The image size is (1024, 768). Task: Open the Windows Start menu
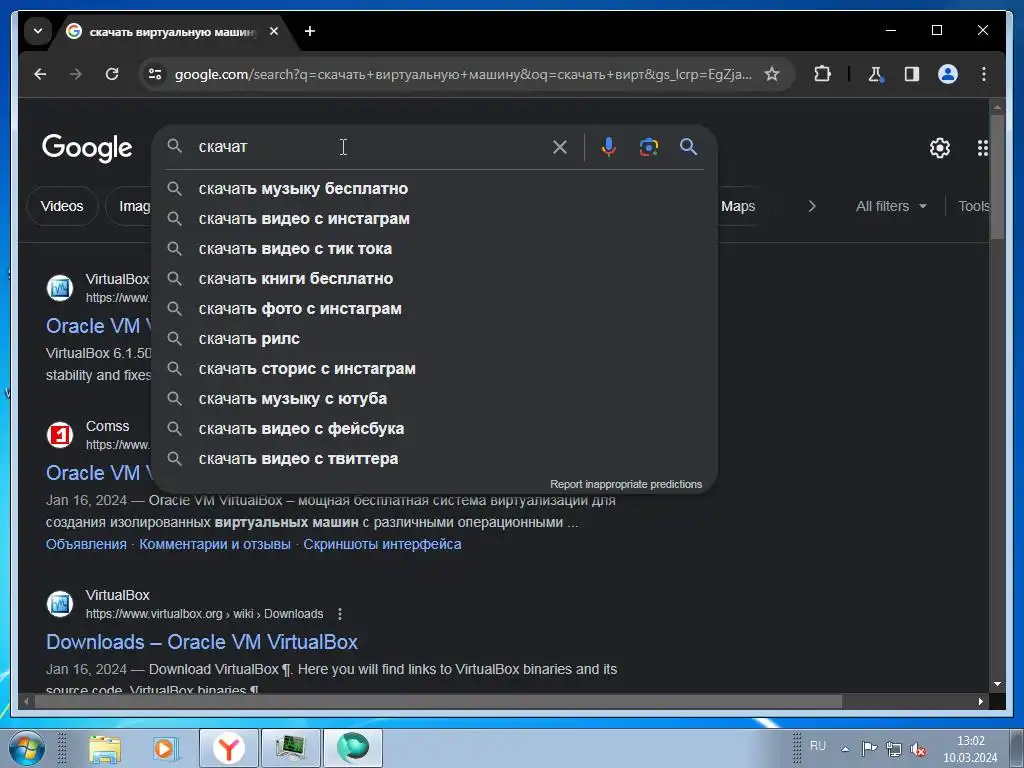click(x=27, y=748)
